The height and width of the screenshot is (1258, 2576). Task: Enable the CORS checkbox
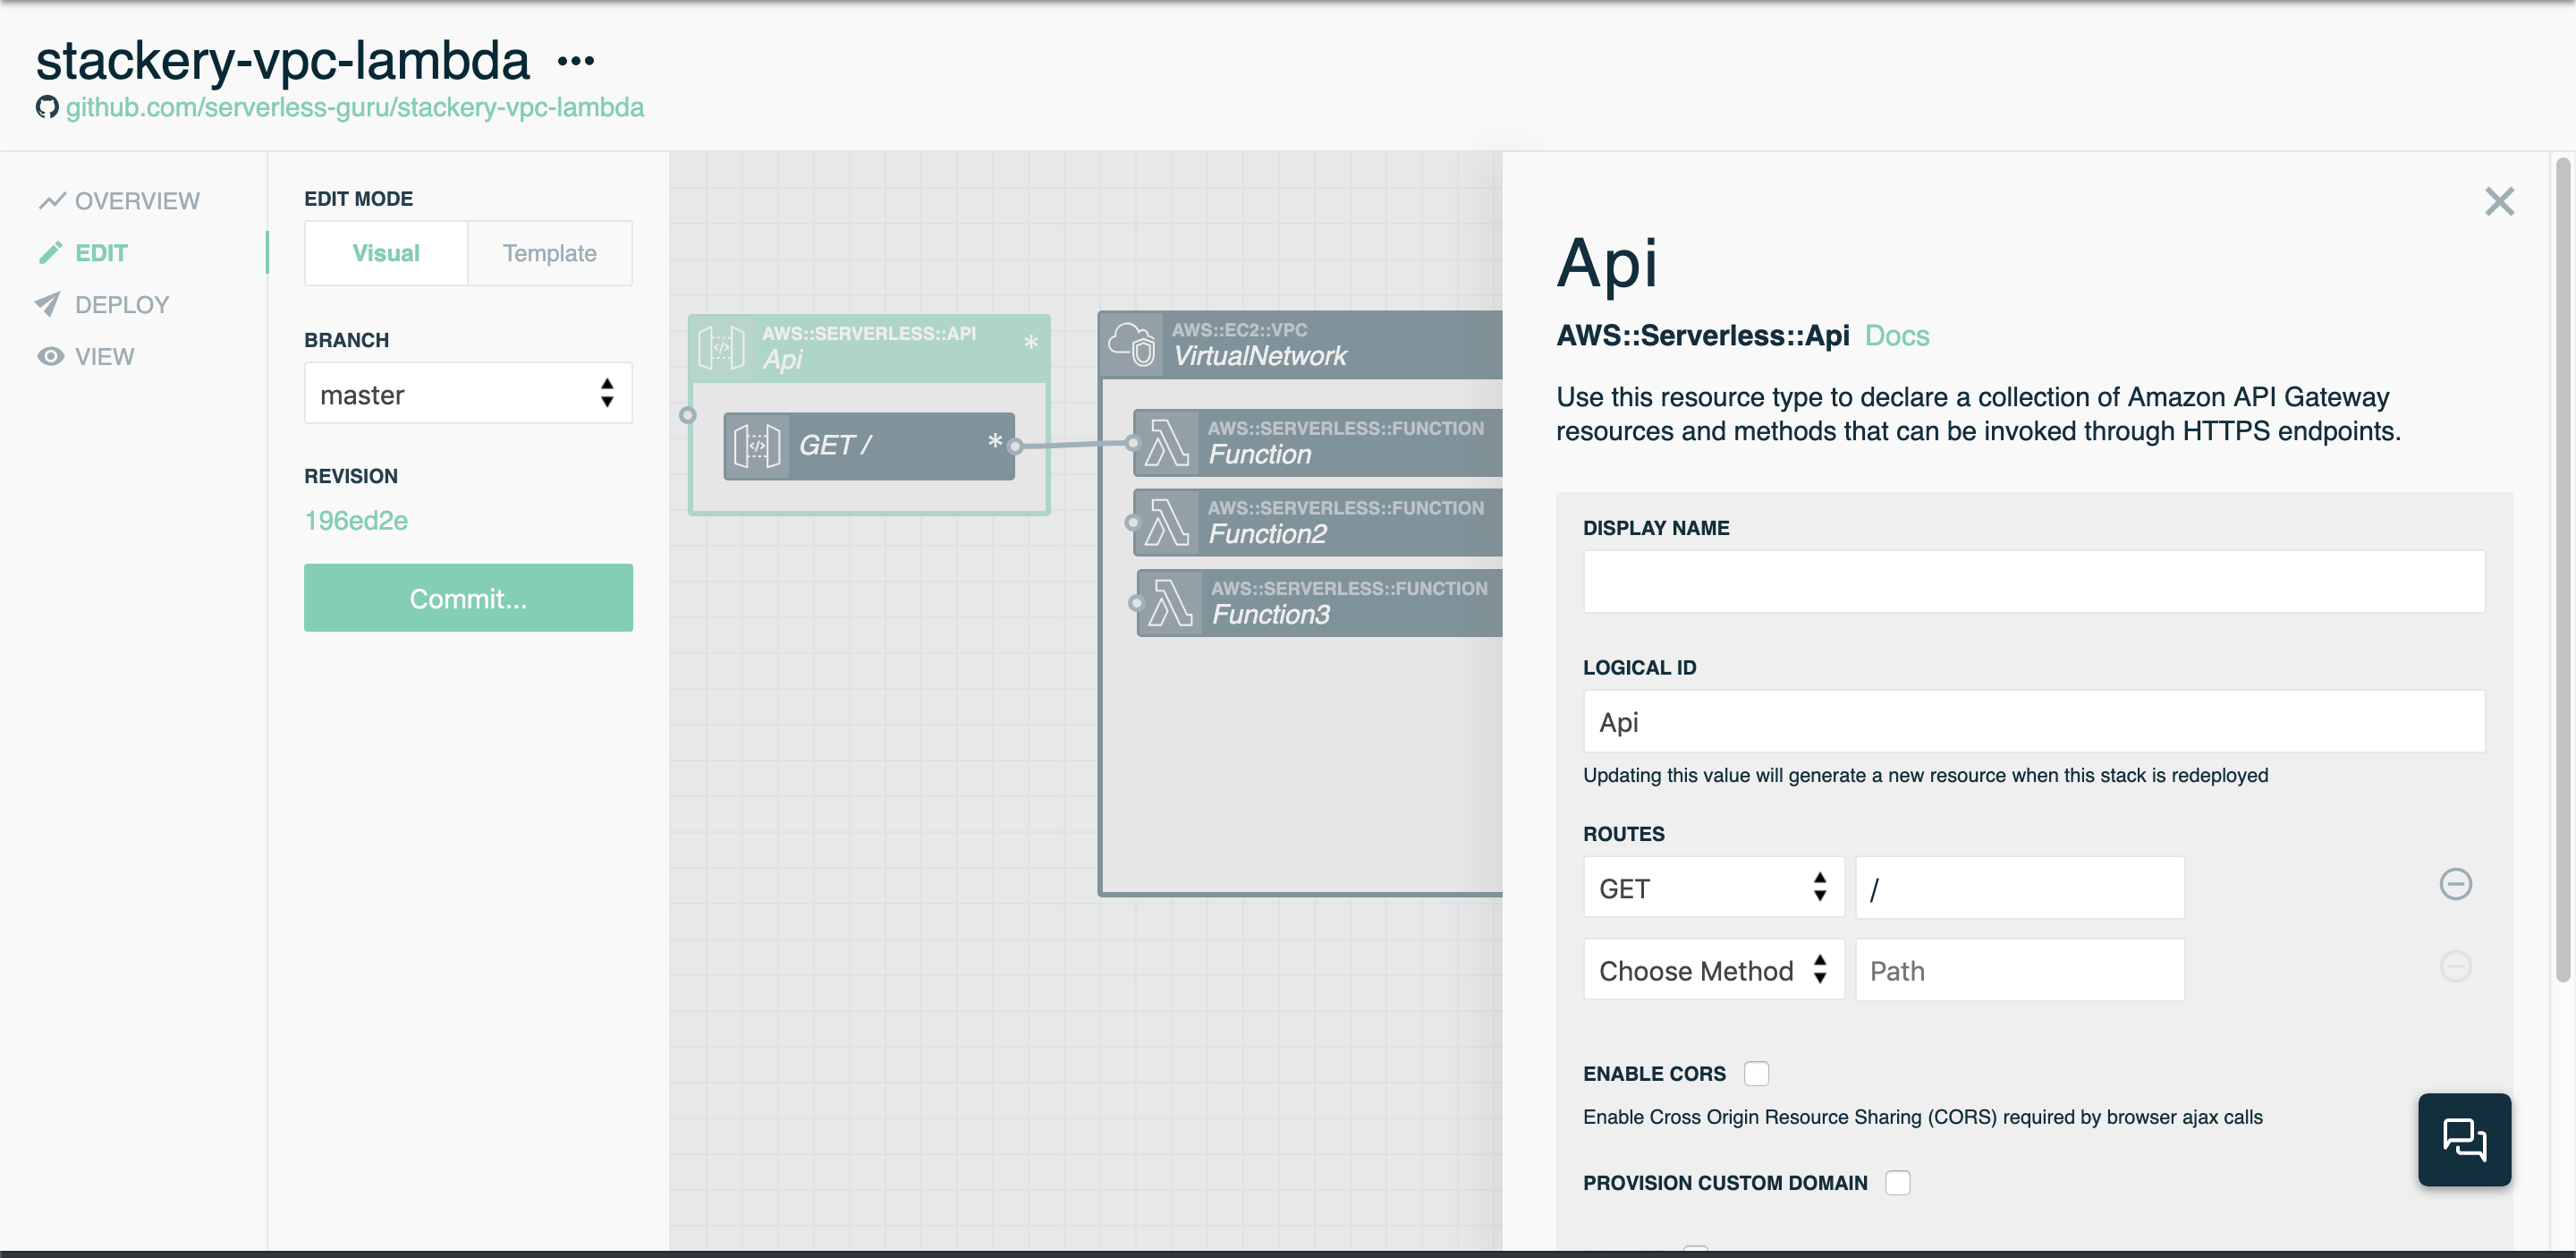tap(1756, 1073)
